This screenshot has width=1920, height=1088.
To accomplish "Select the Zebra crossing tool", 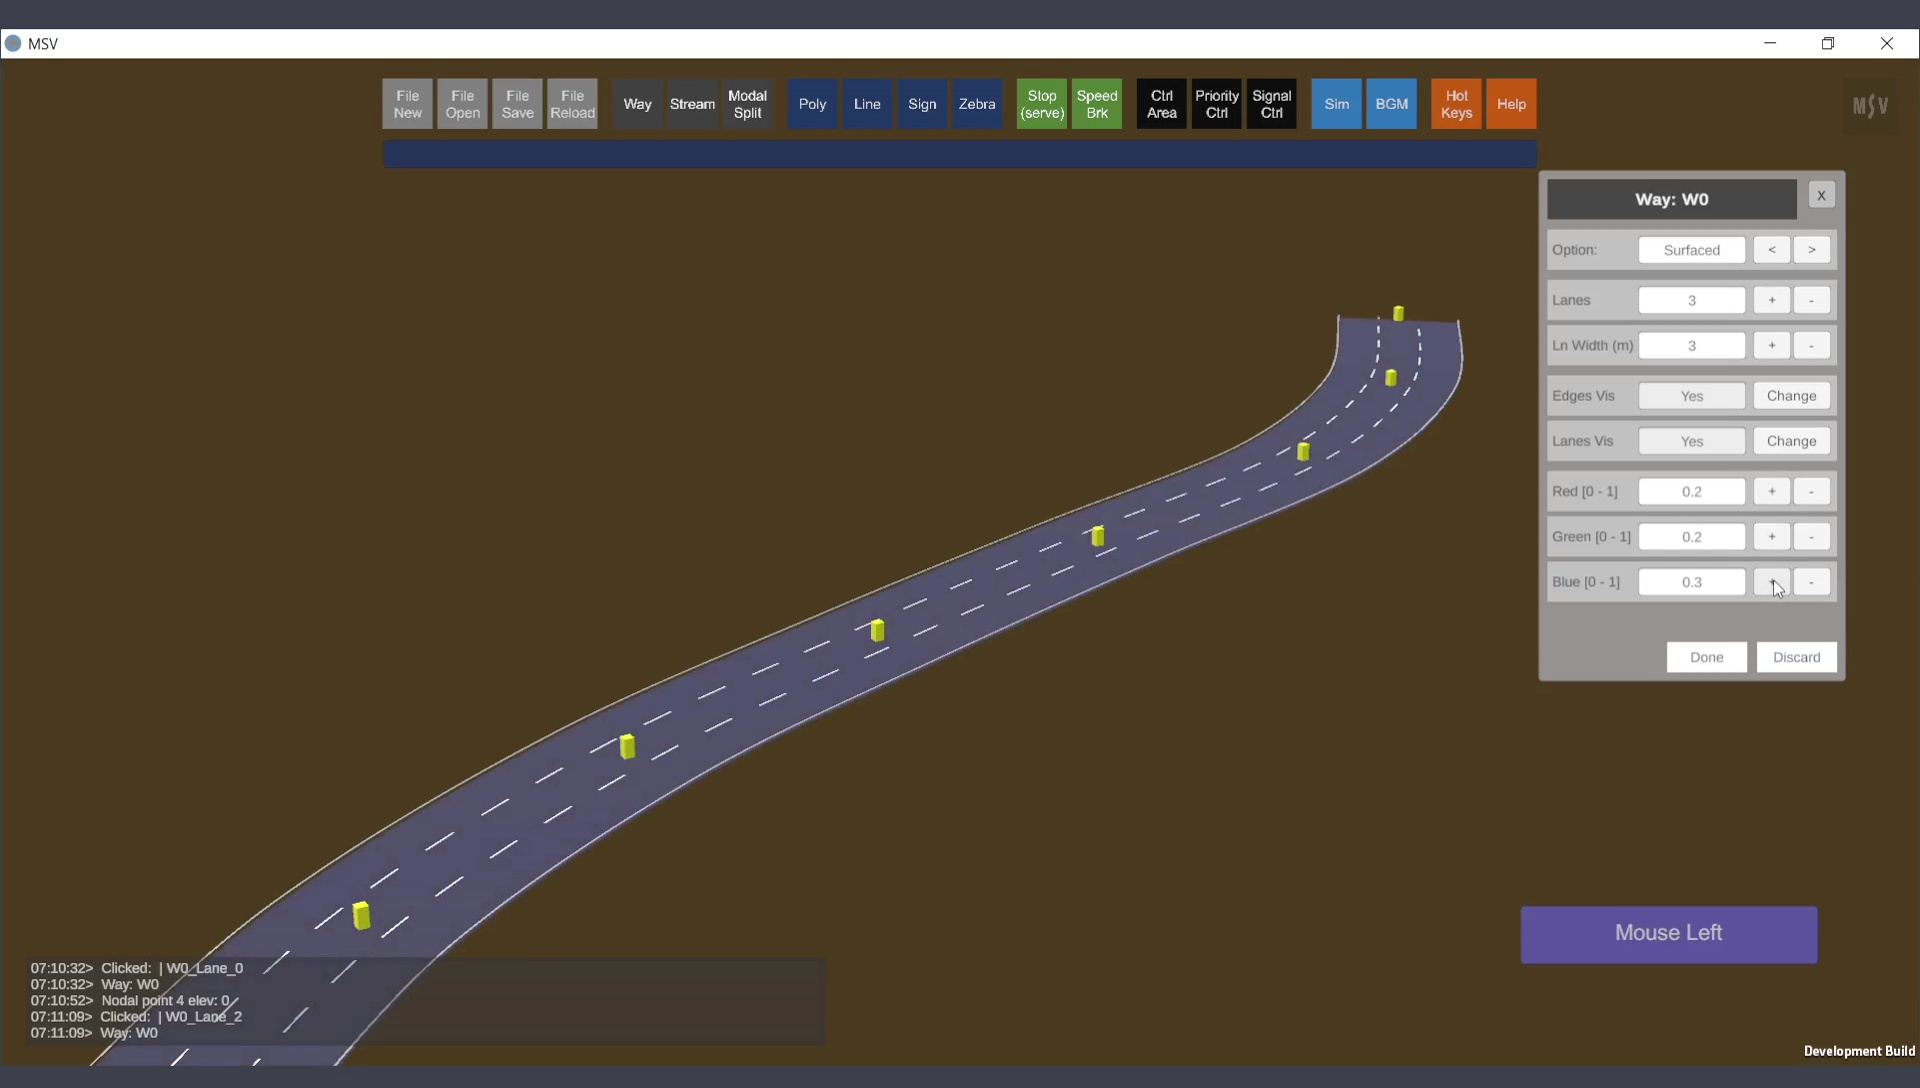I will [976, 104].
